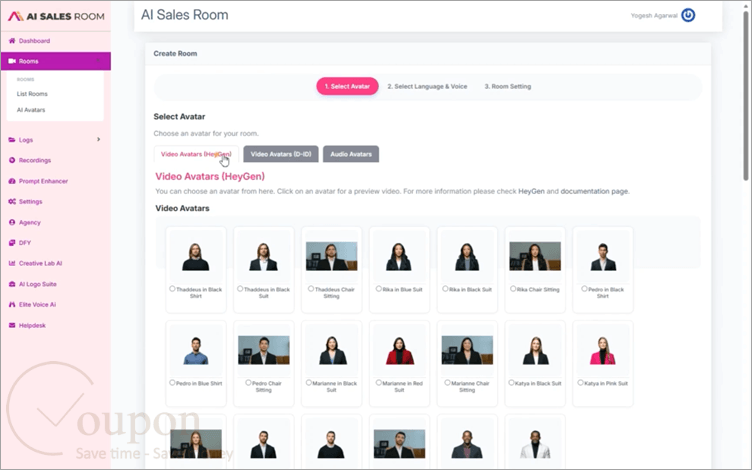Preview the Rika in Blue Suit avatar image

[x=399, y=257]
